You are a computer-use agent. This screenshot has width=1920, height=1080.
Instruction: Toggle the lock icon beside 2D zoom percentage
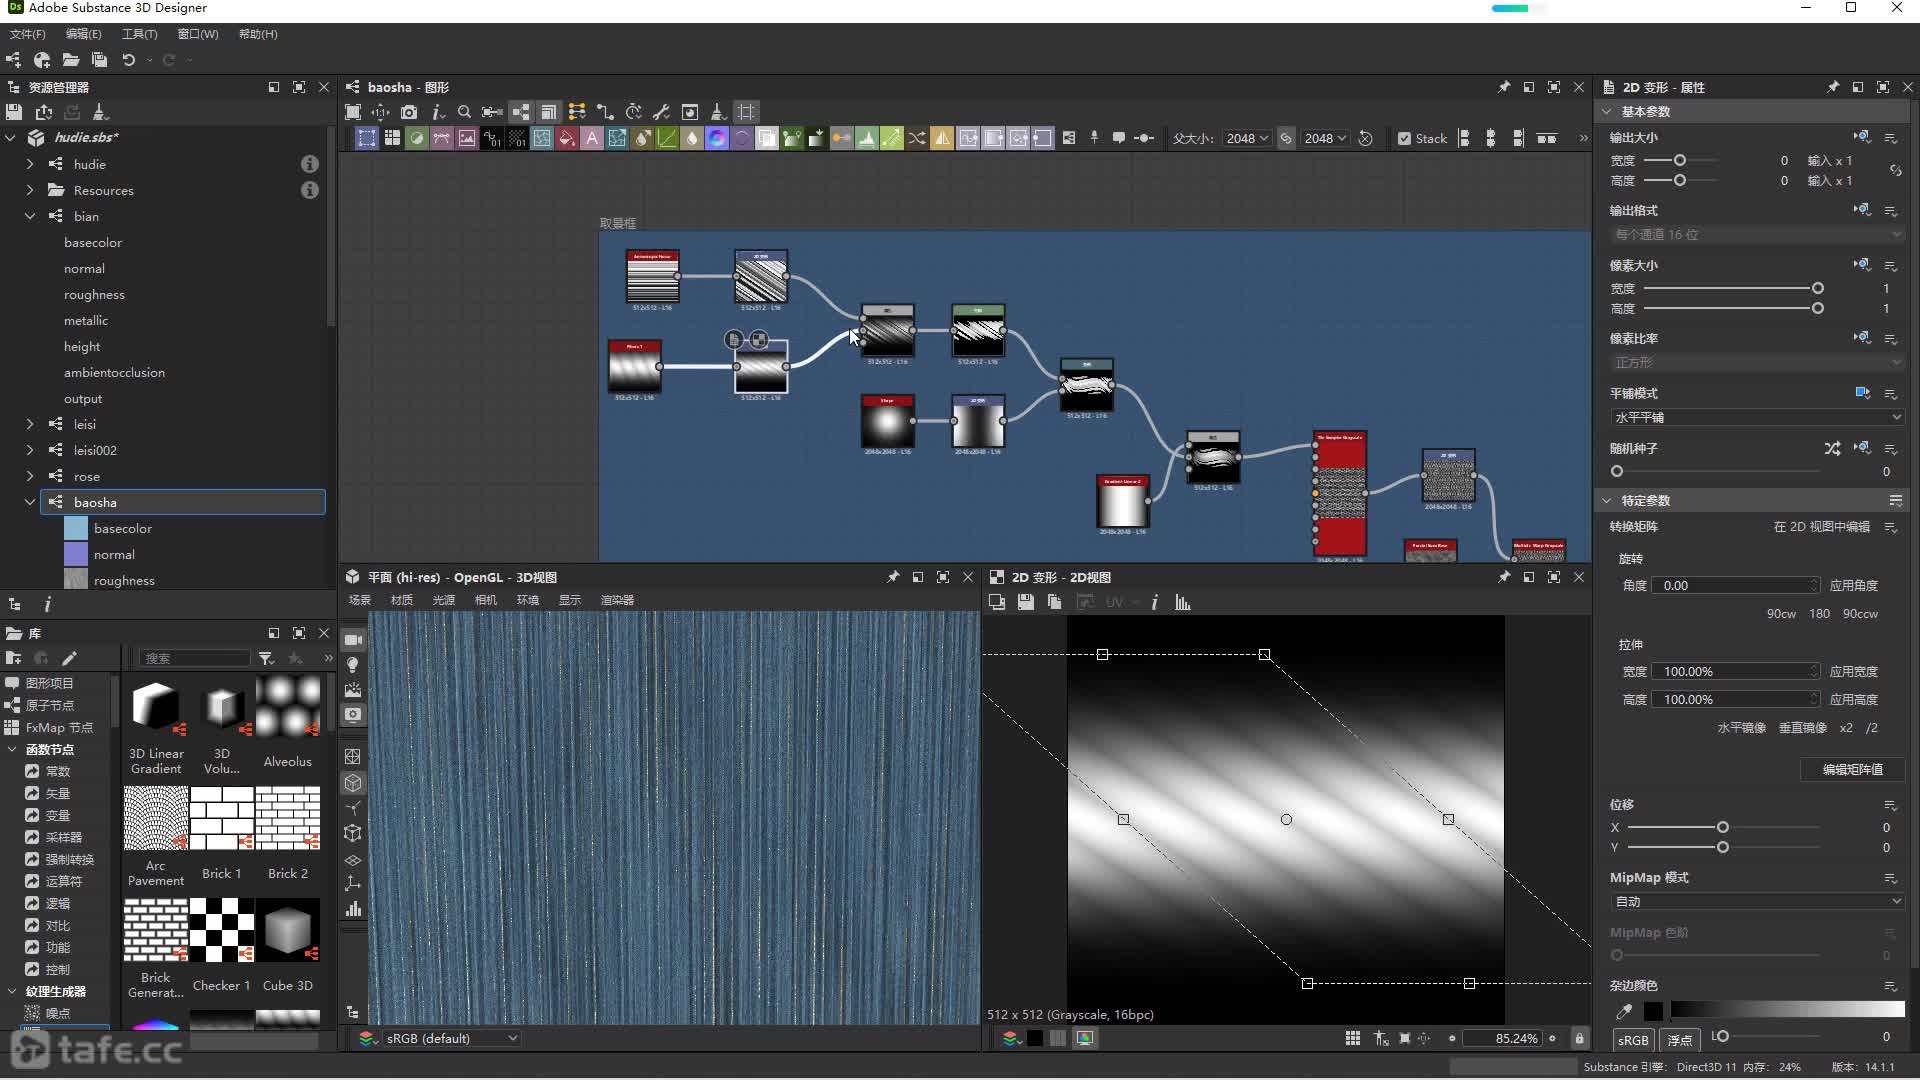[1580, 1039]
